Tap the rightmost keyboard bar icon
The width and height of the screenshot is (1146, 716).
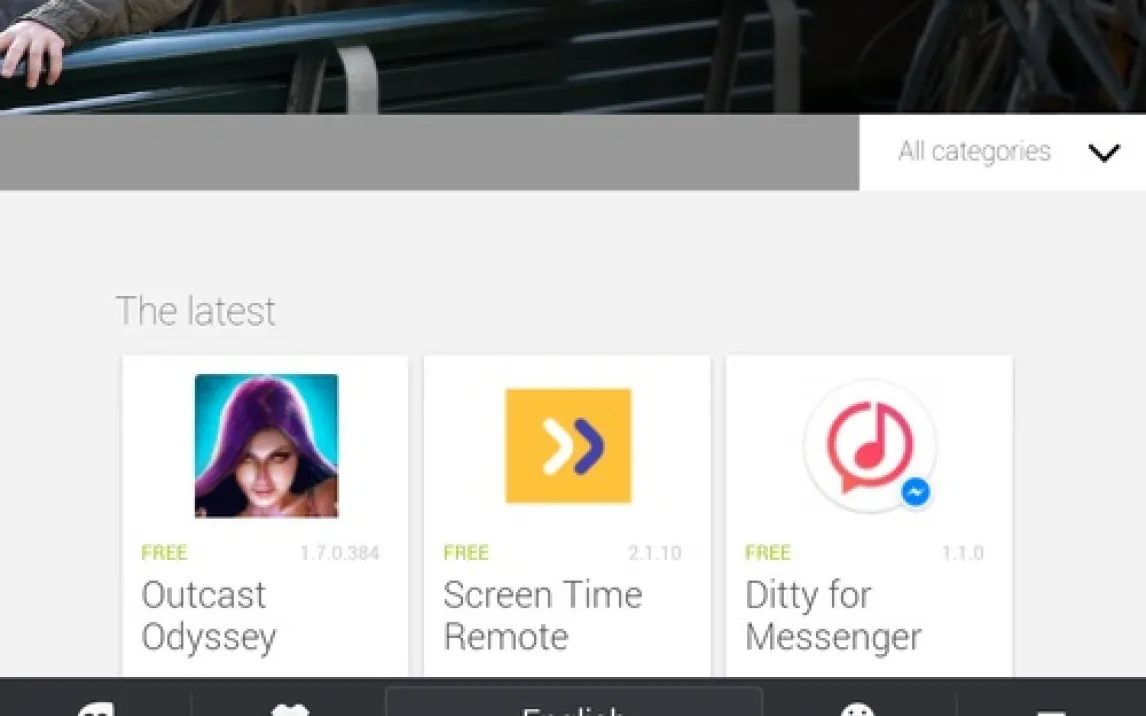coord(1050,708)
